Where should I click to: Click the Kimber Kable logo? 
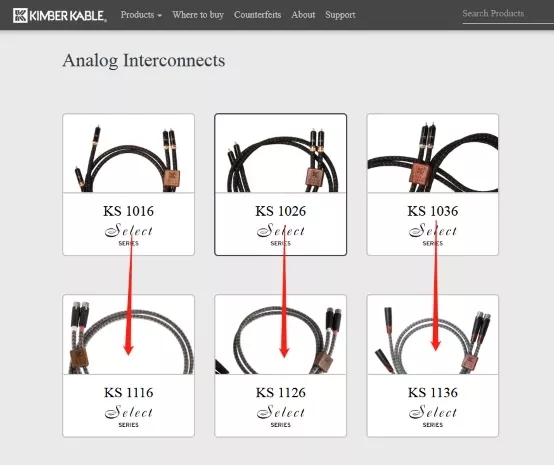[59, 16]
